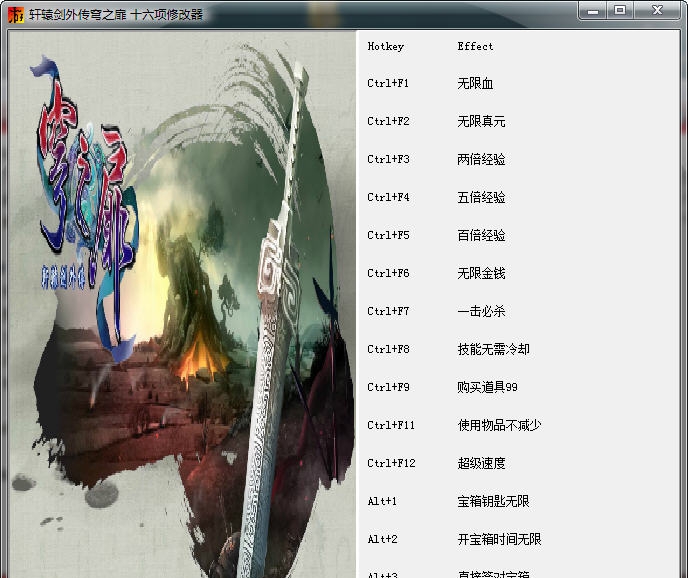Select the Ctrl+F5 hotkey label
This screenshot has width=688, height=578.
(x=388, y=235)
